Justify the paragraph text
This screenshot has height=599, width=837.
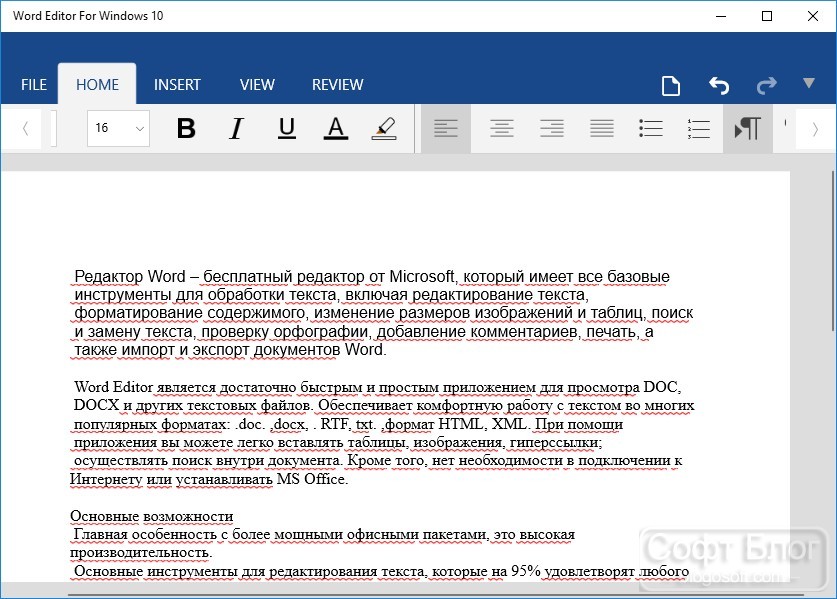(602, 129)
